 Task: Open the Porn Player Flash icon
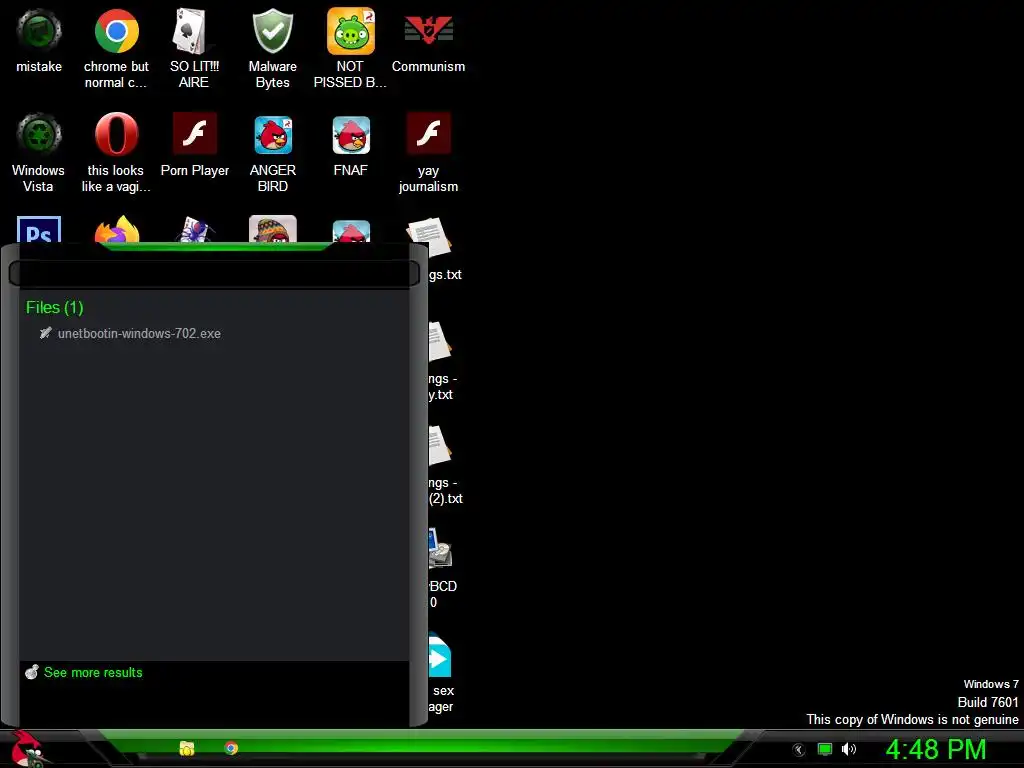click(195, 144)
